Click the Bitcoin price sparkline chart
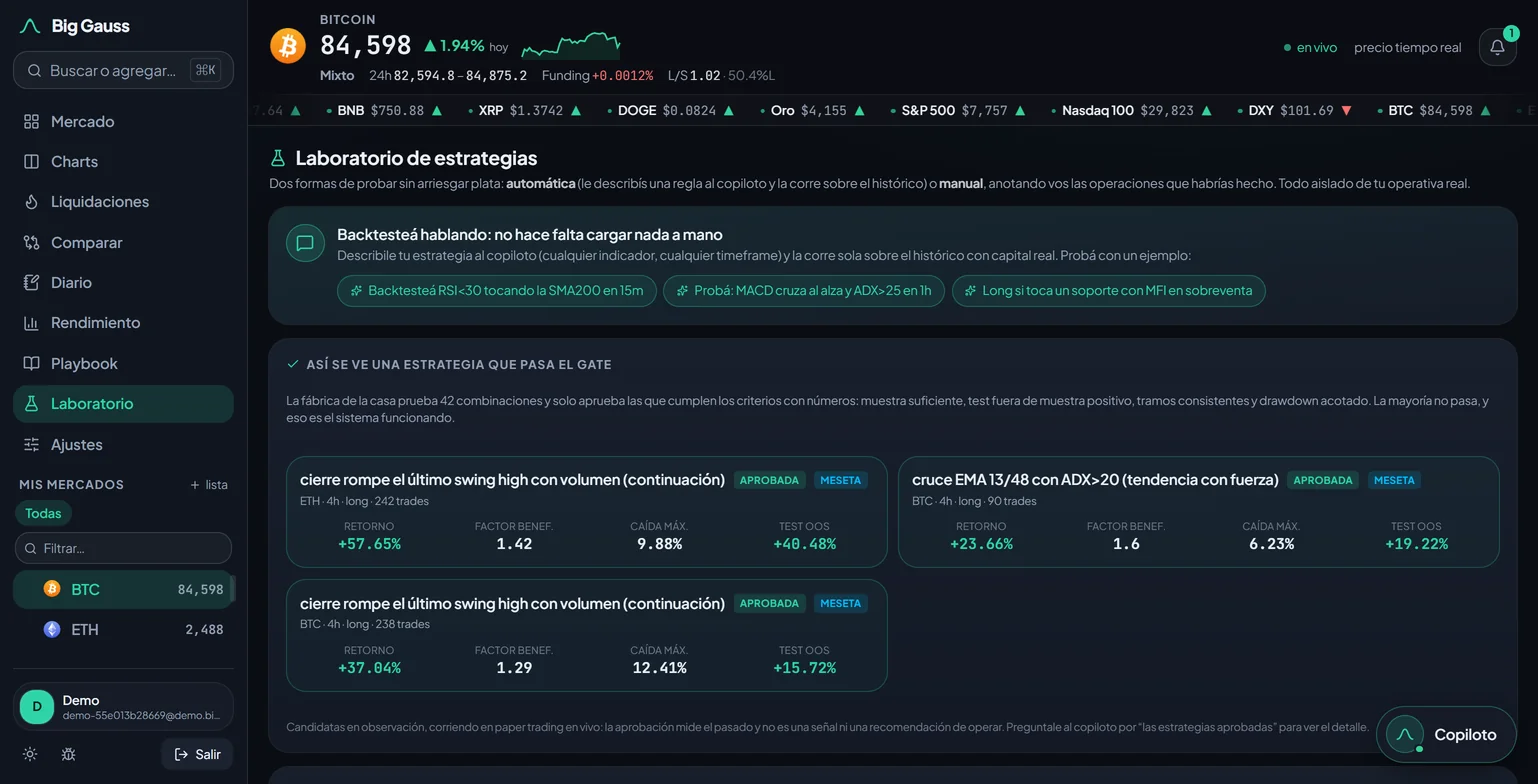Screen dimensions: 1538x784 point(571,45)
